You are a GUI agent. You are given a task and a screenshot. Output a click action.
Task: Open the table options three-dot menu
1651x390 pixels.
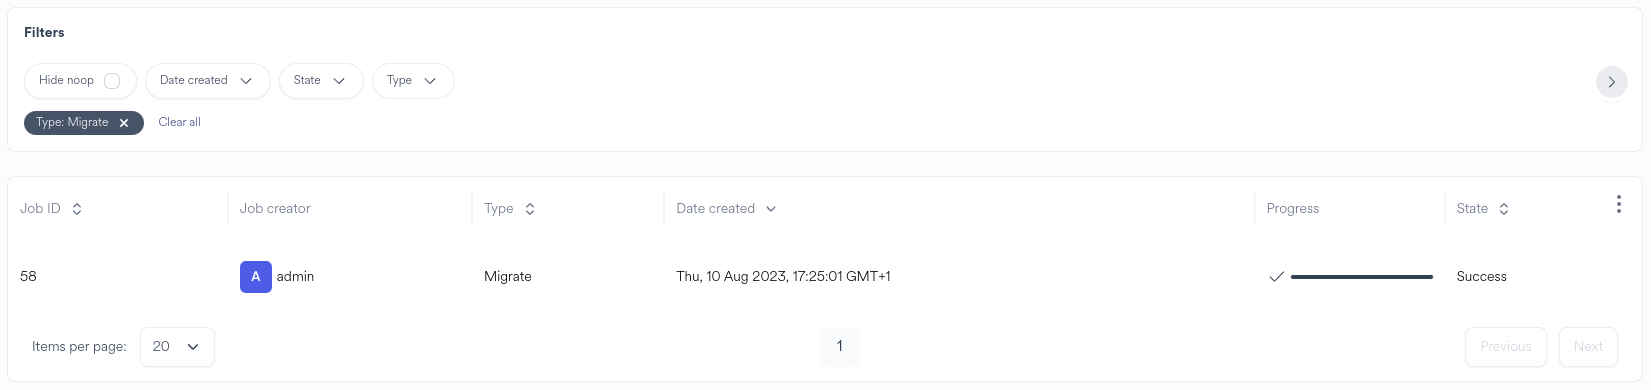[x=1618, y=204]
